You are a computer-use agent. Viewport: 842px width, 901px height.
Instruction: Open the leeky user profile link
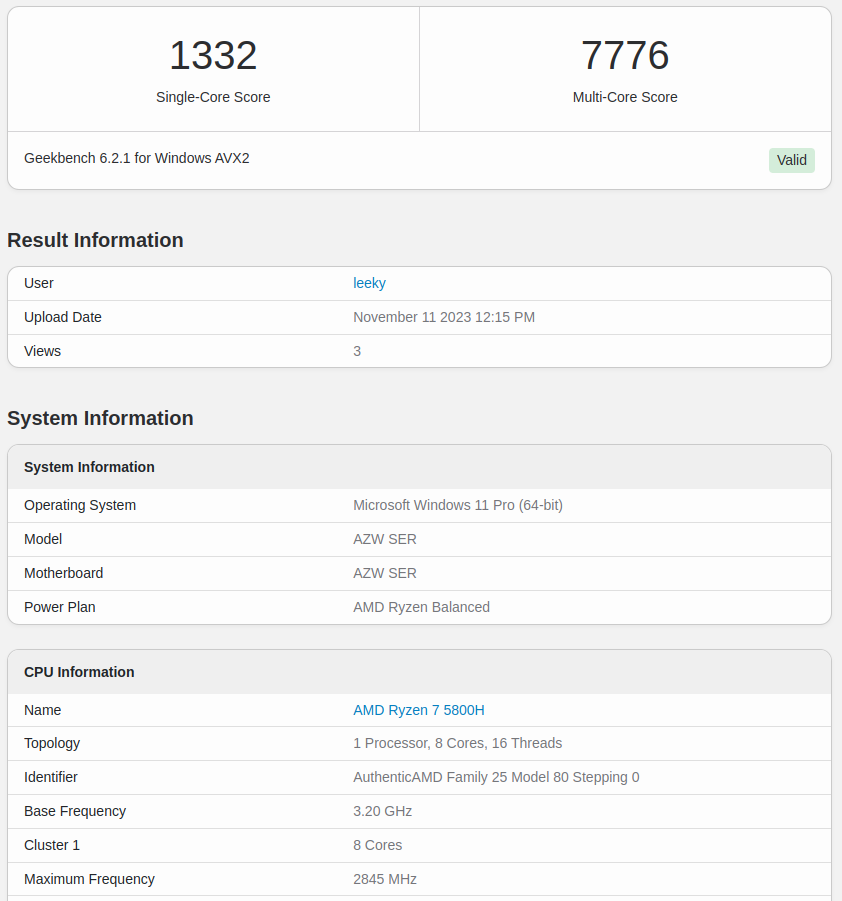pyautogui.click(x=369, y=283)
